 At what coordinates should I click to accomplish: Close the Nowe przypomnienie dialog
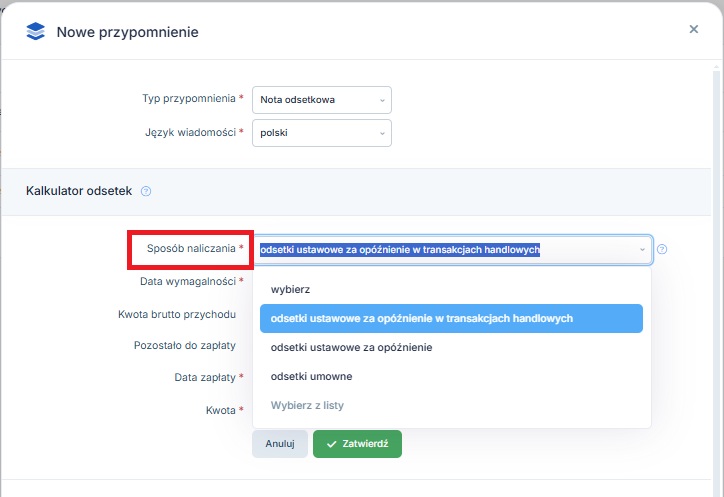(x=694, y=29)
